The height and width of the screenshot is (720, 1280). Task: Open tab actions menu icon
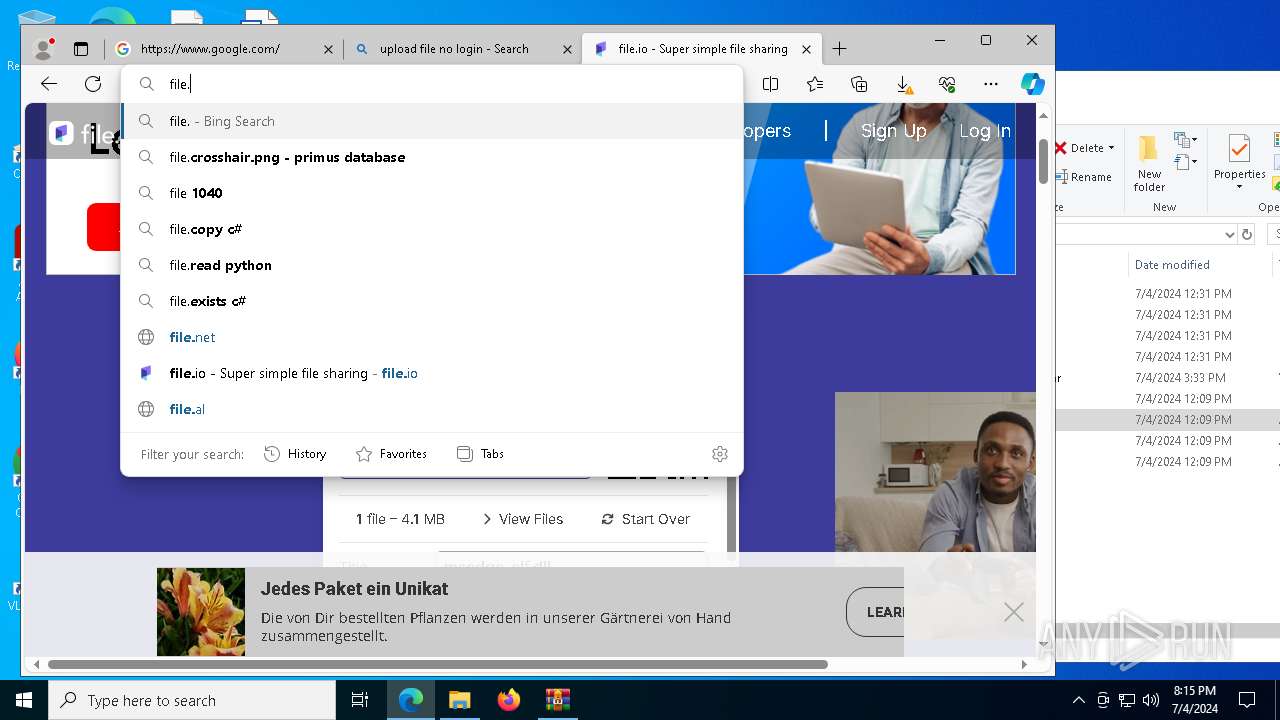(81, 48)
